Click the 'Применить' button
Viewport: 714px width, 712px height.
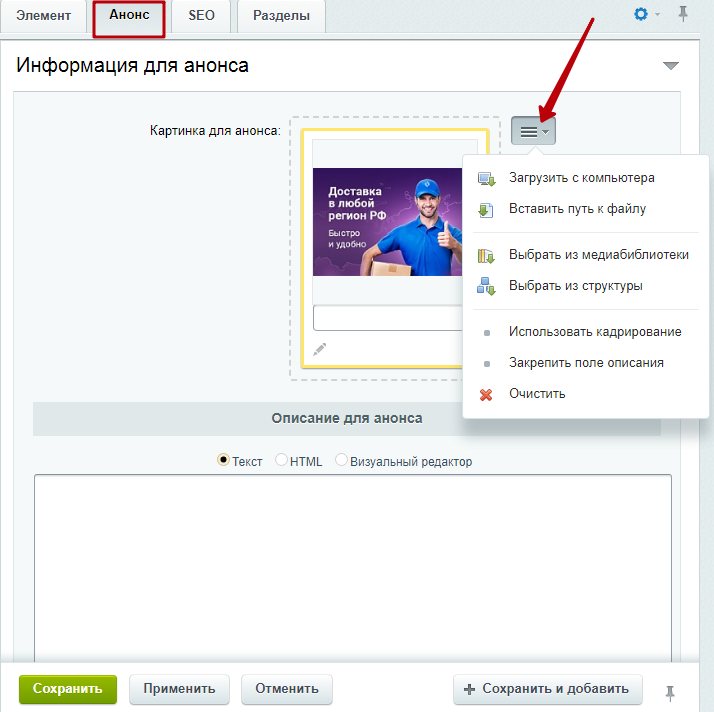179,689
